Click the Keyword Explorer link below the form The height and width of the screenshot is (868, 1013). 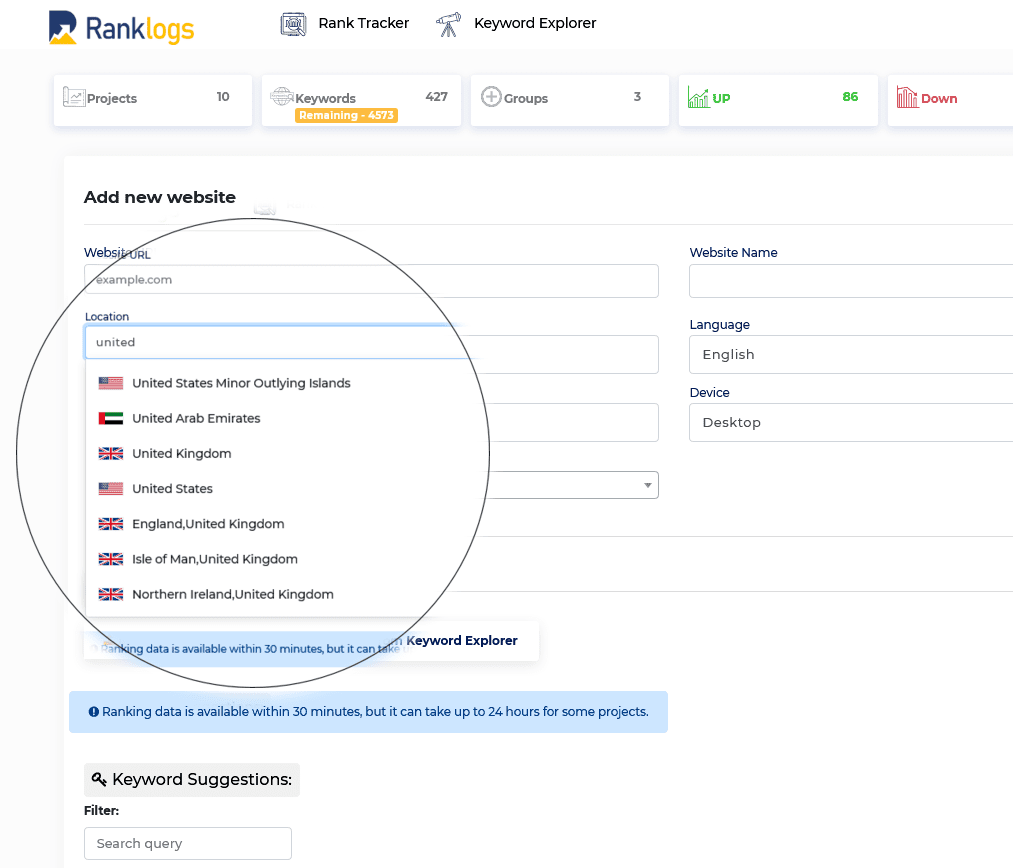pos(462,641)
